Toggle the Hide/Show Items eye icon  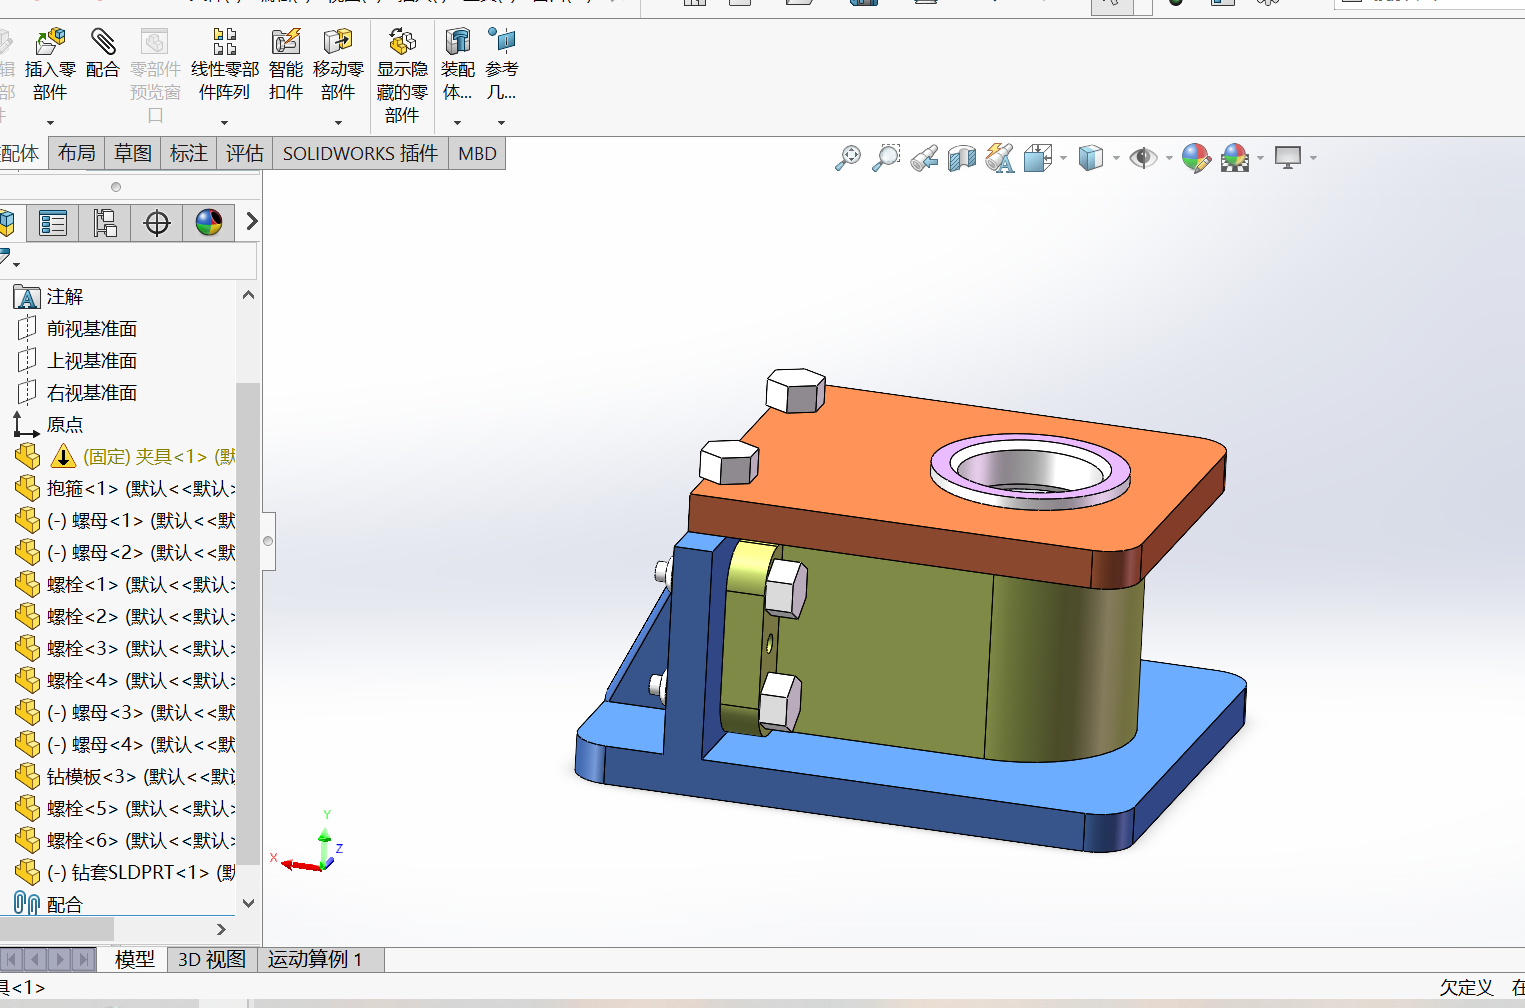tap(1143, 158)
